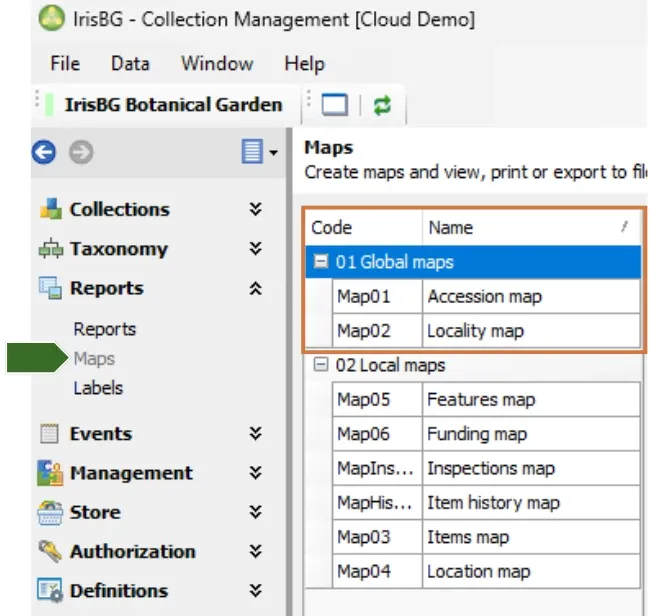The height and width of the screenshot is (616, 650).
Task: Click the MapIns... code cell
Action: point(377,468)
